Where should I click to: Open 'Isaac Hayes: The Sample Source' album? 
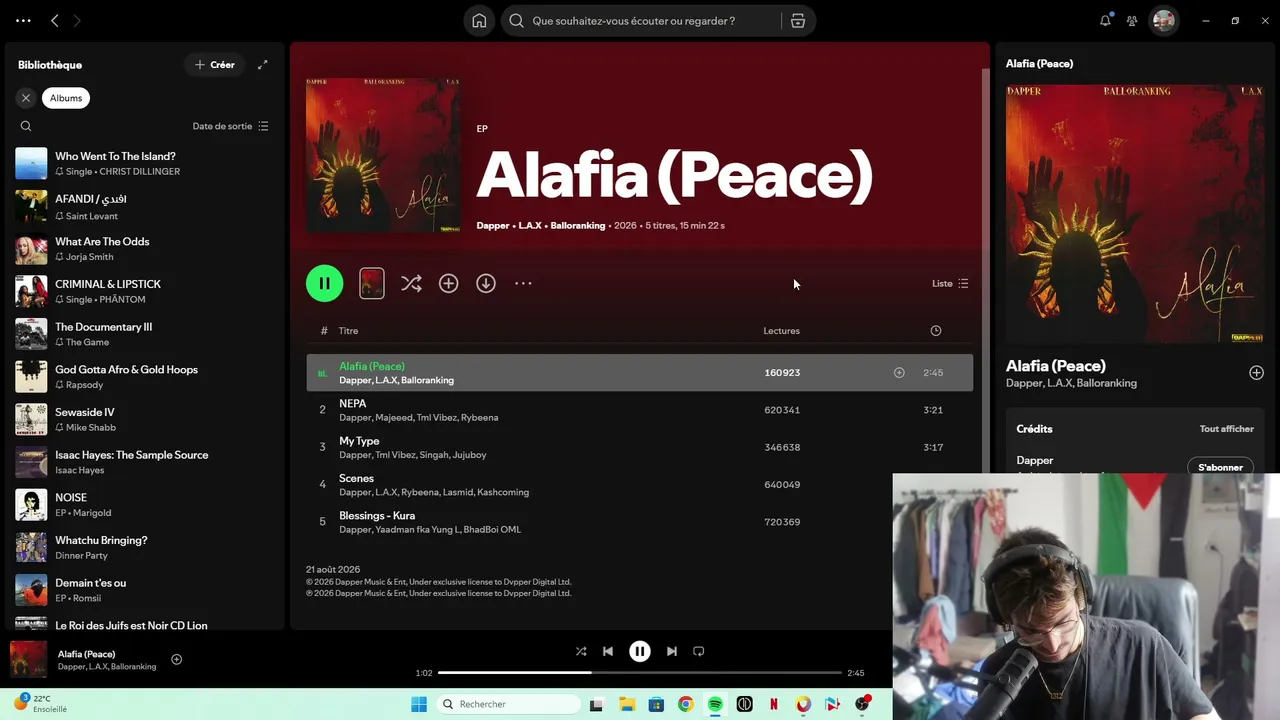tap(143, 462)
